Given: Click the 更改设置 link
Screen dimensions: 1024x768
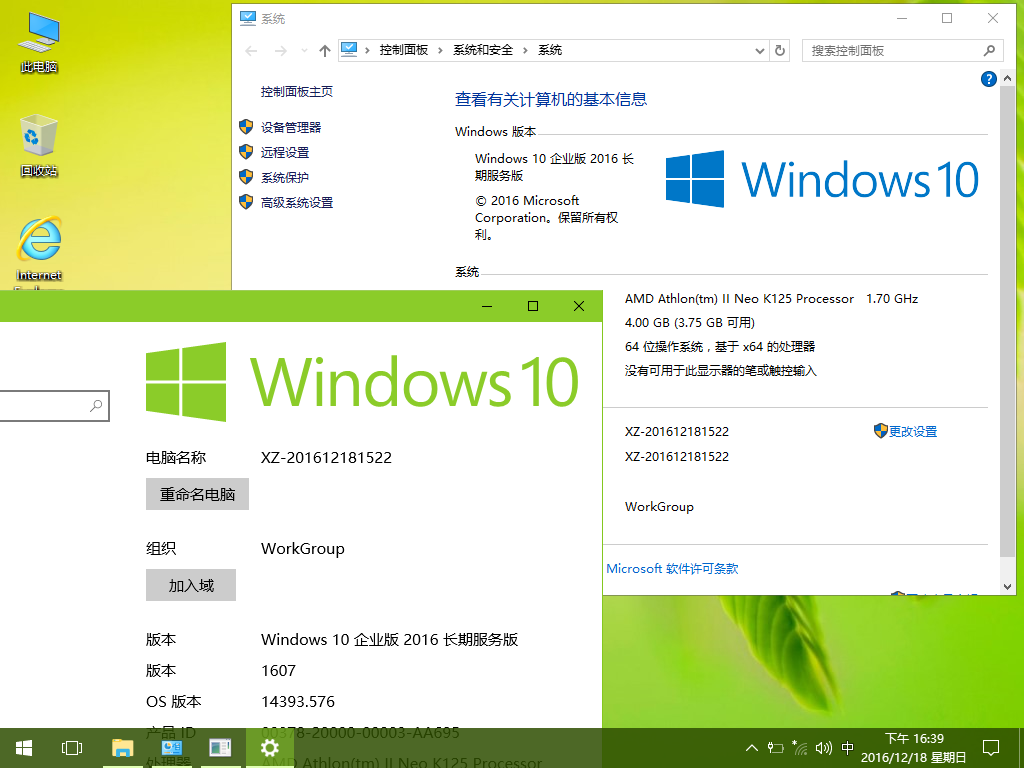Looking at the screenshot, I should coord(912,432).
